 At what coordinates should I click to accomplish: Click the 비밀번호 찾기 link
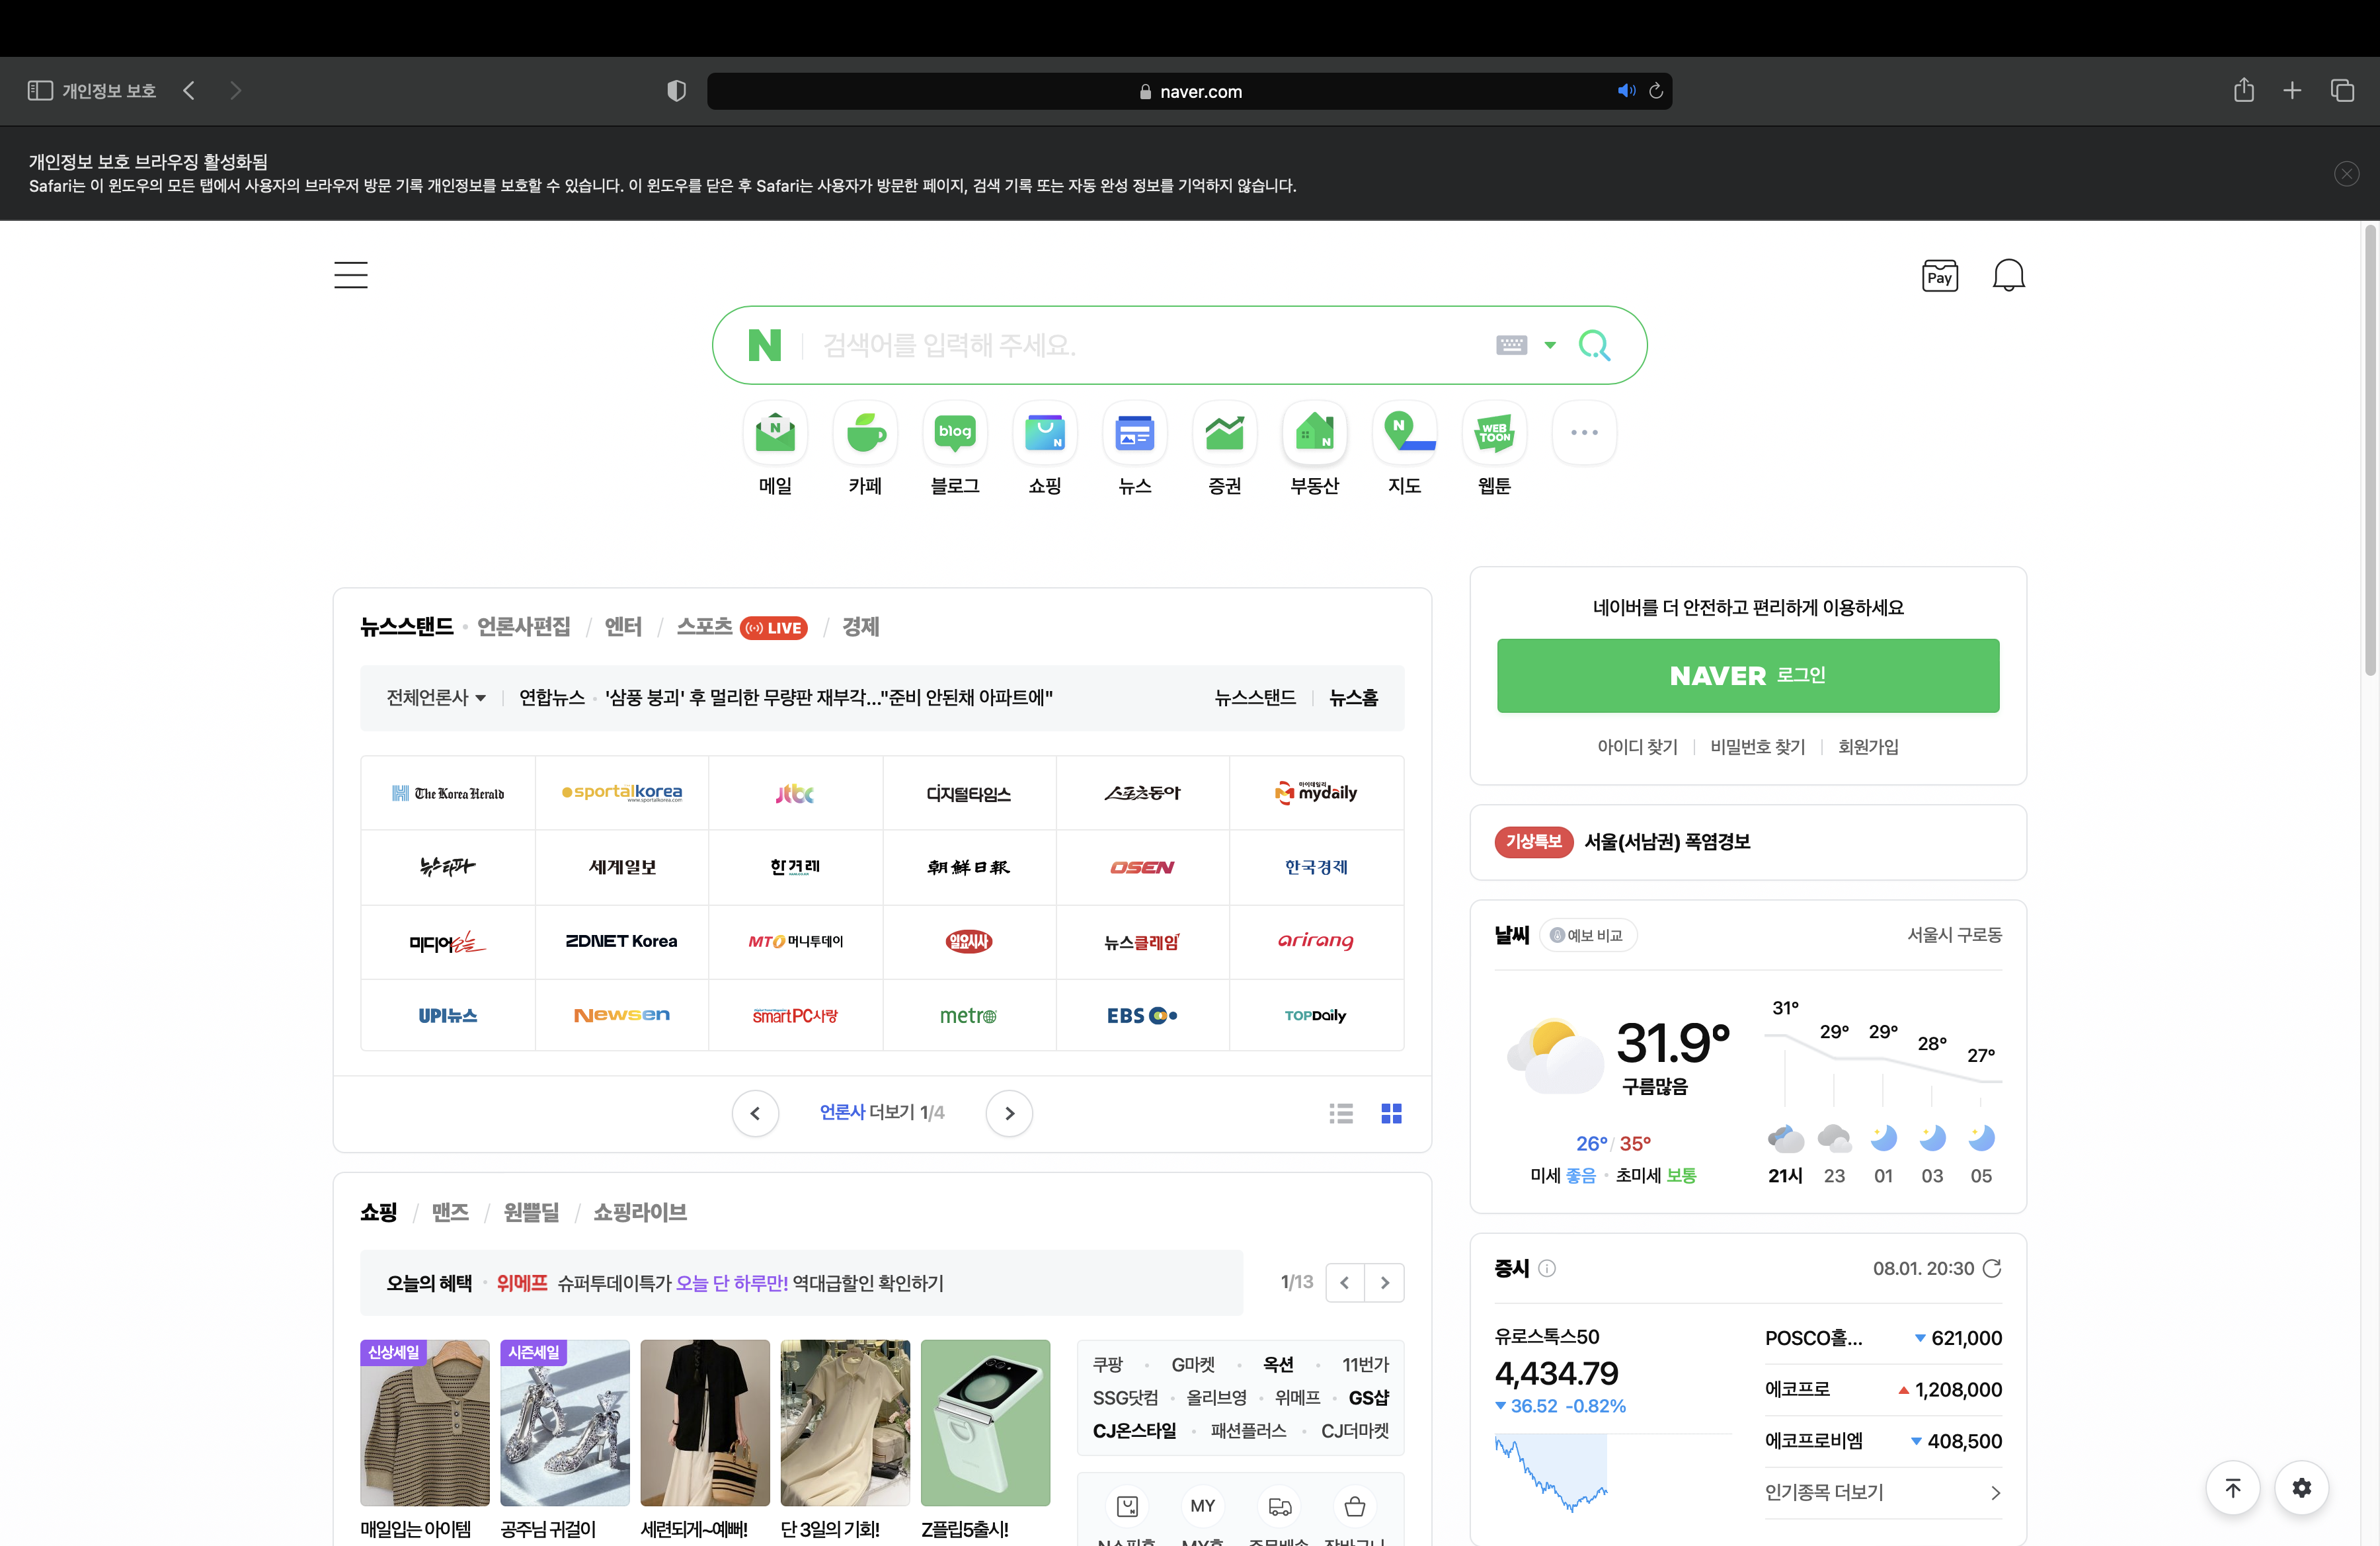(1757, 747)
